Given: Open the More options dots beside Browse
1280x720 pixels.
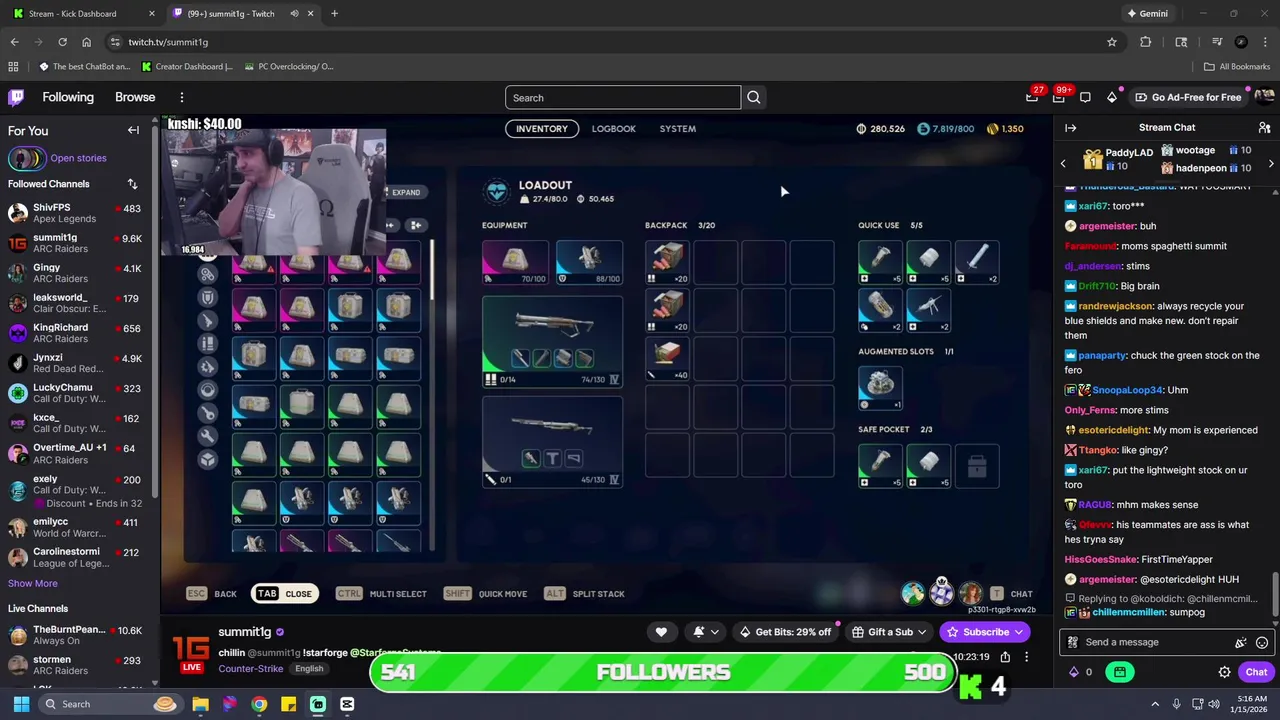Looking at the screenshot, I should 182,97.
